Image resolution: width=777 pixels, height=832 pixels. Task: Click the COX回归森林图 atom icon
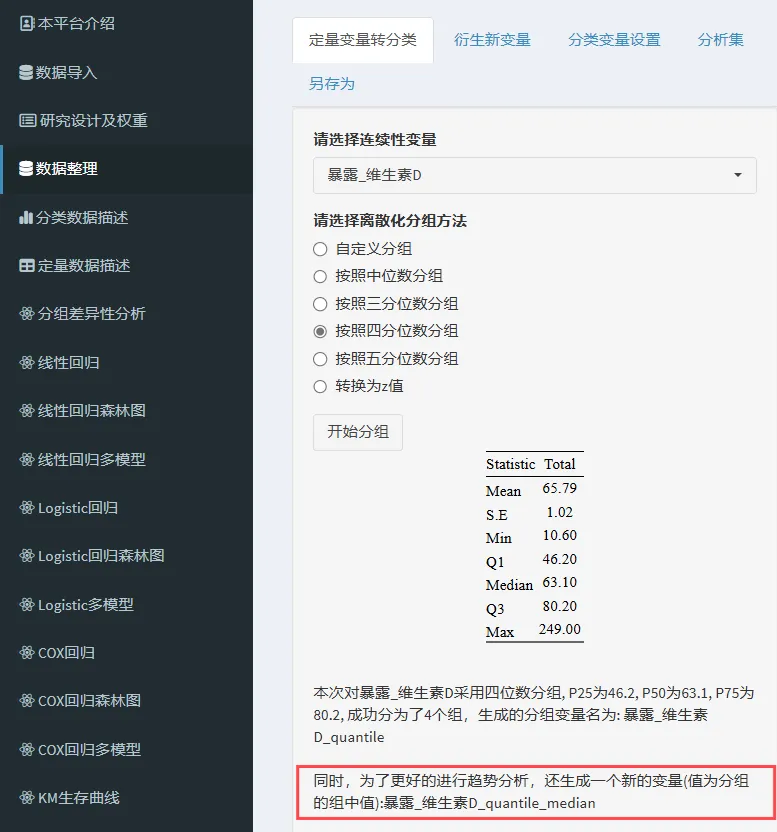pyautogui.click(x=27, y=700)
